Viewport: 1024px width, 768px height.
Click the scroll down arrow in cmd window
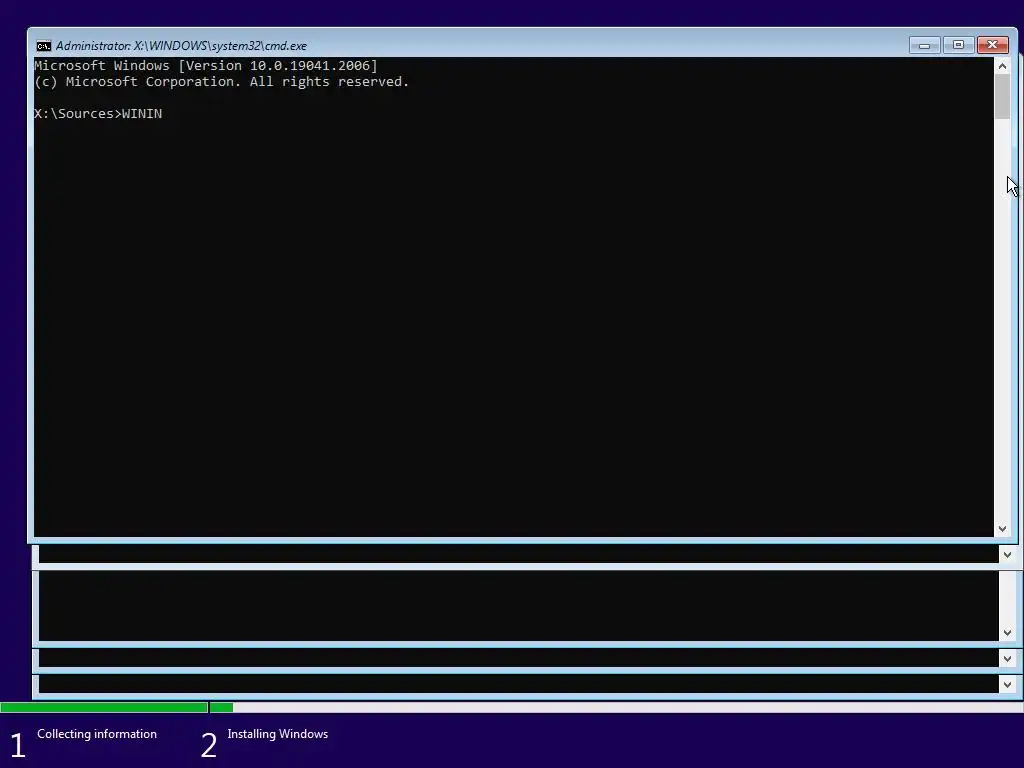(1002, 529)
